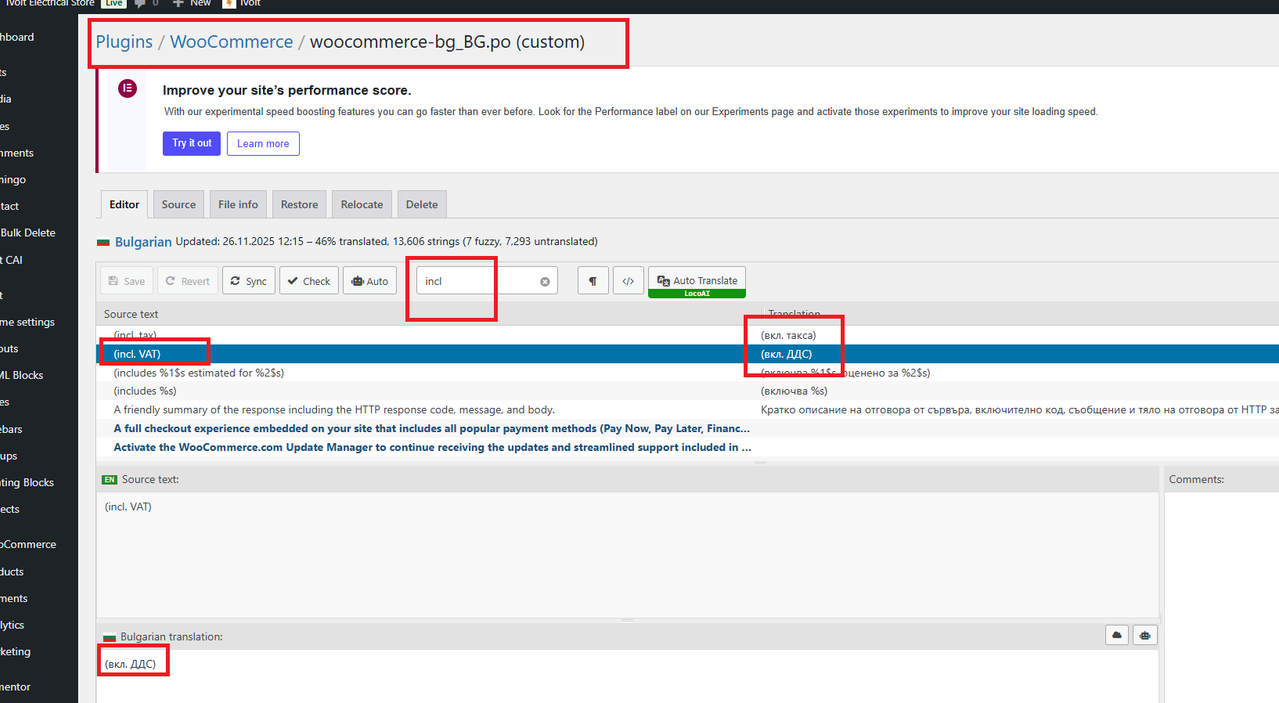1279x703 pixels.
Task: Click the New item in admin bar
Action: (192, 4)
